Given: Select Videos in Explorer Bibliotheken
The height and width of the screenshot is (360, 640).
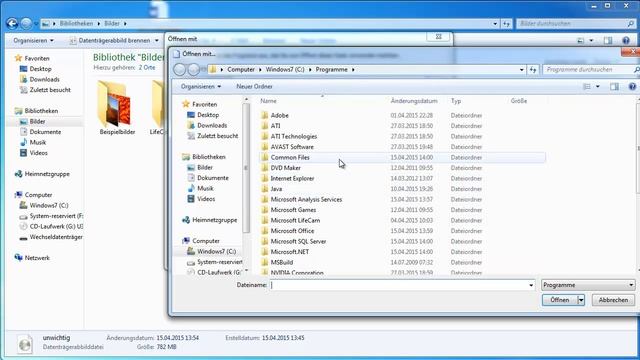Looking at the screenshot, I should pos(38,153).
